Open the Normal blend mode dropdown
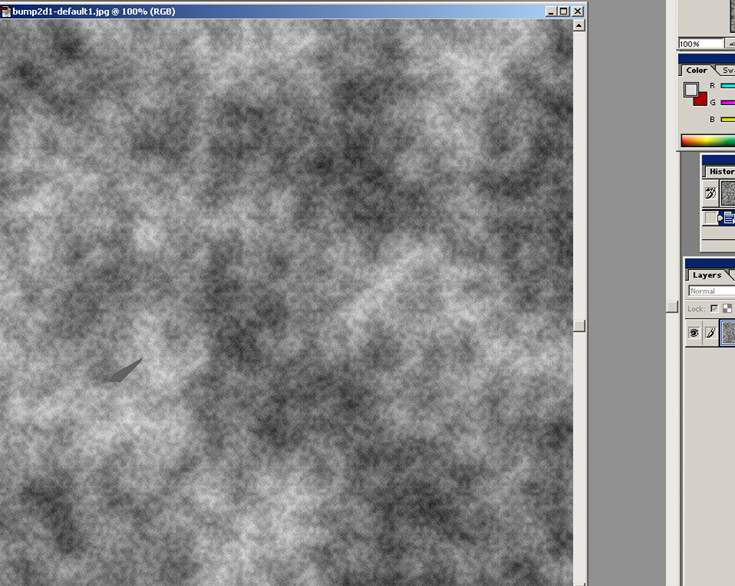Viewport: 735px width, 586px height. (711, 291)
